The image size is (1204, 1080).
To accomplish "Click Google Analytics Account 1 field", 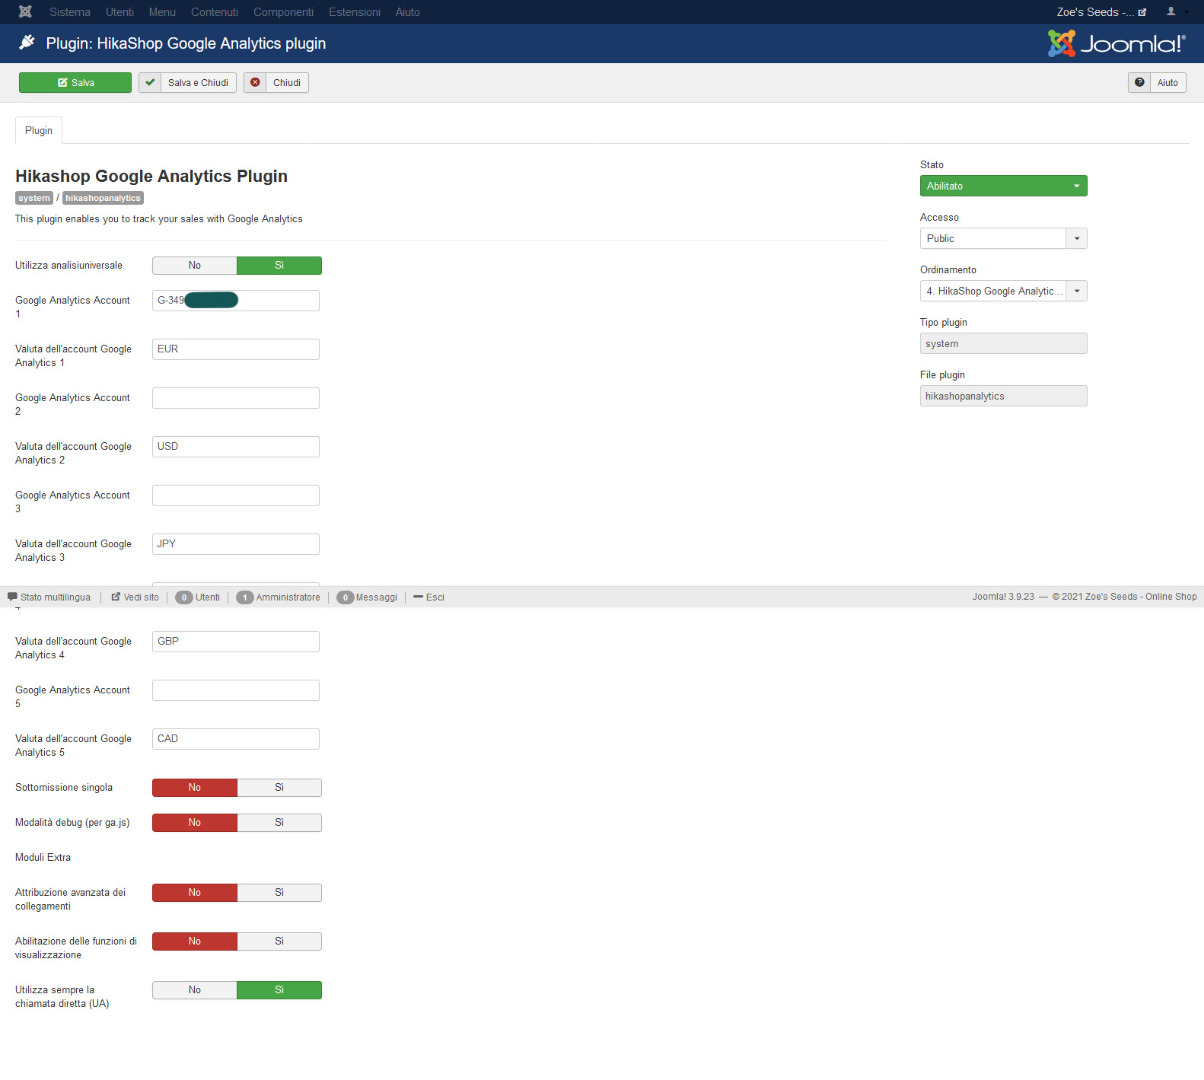I will (236, 300).
